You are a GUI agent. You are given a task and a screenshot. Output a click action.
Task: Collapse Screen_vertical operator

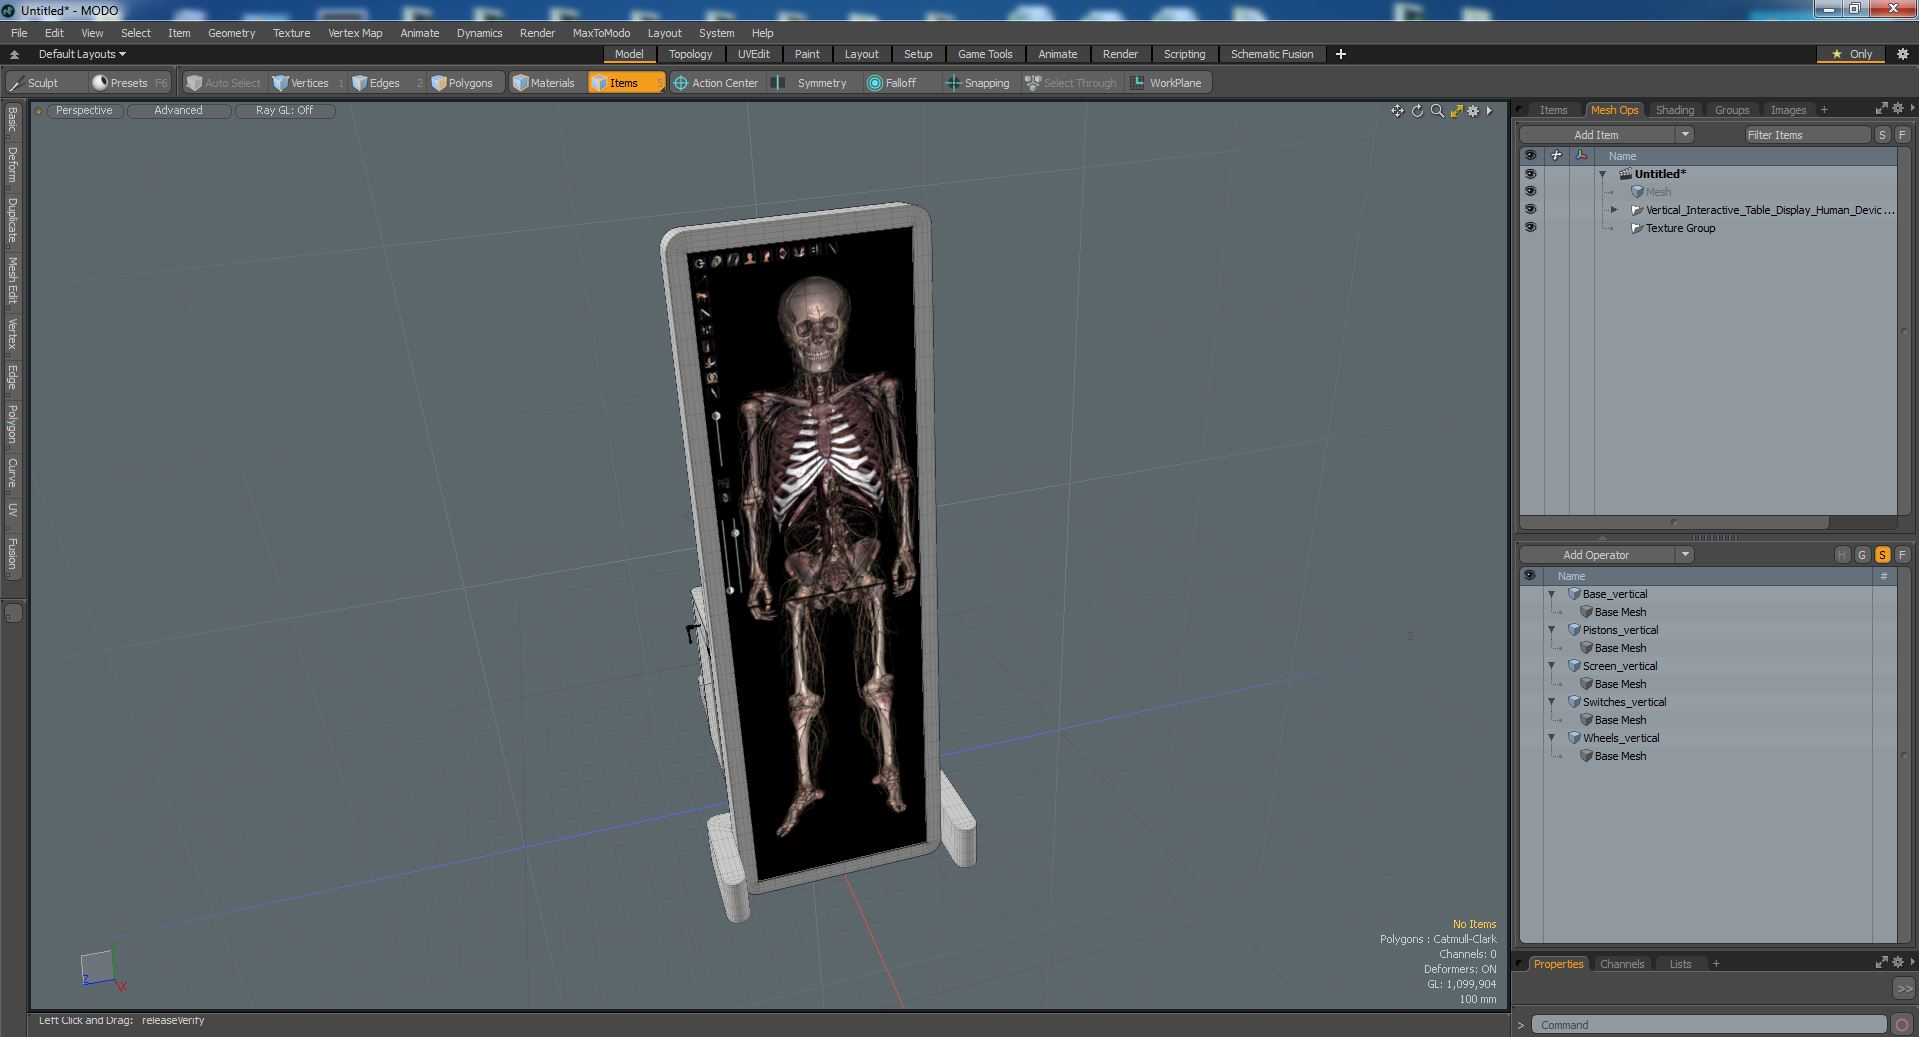pos(1552,666)
